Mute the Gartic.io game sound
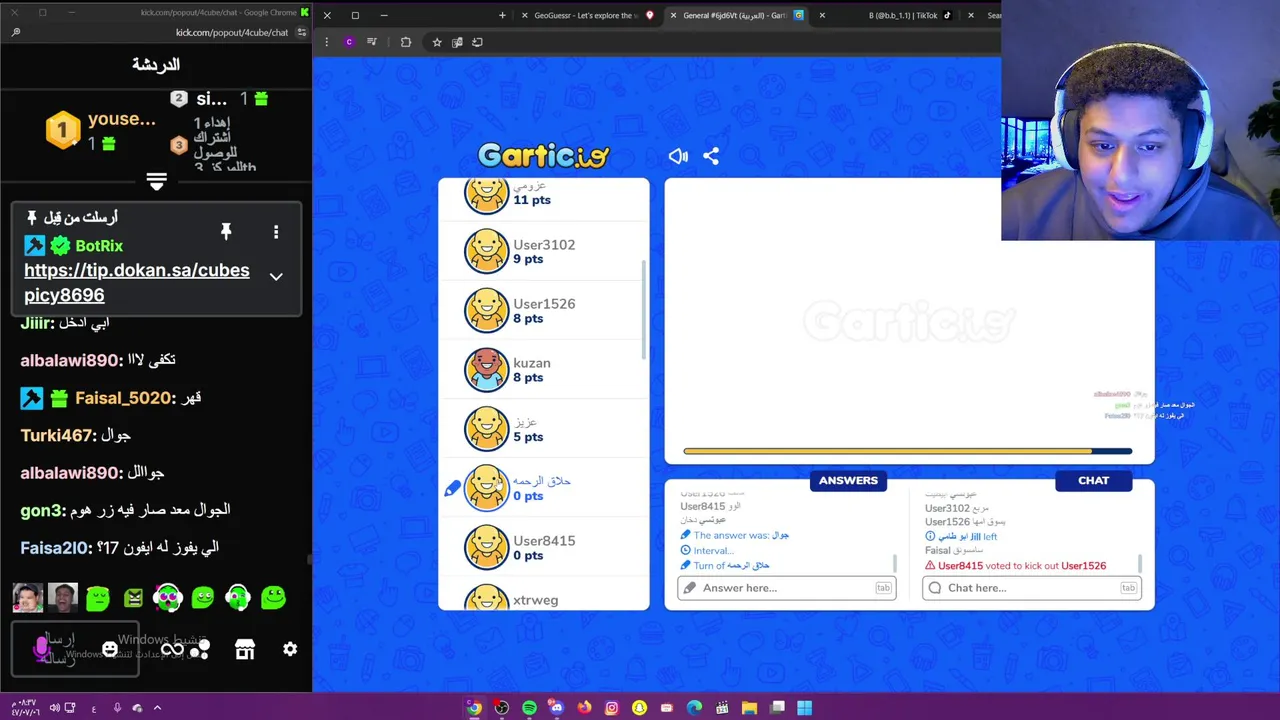The width and height of the screenshot is (1280, 720). point(678,156)
